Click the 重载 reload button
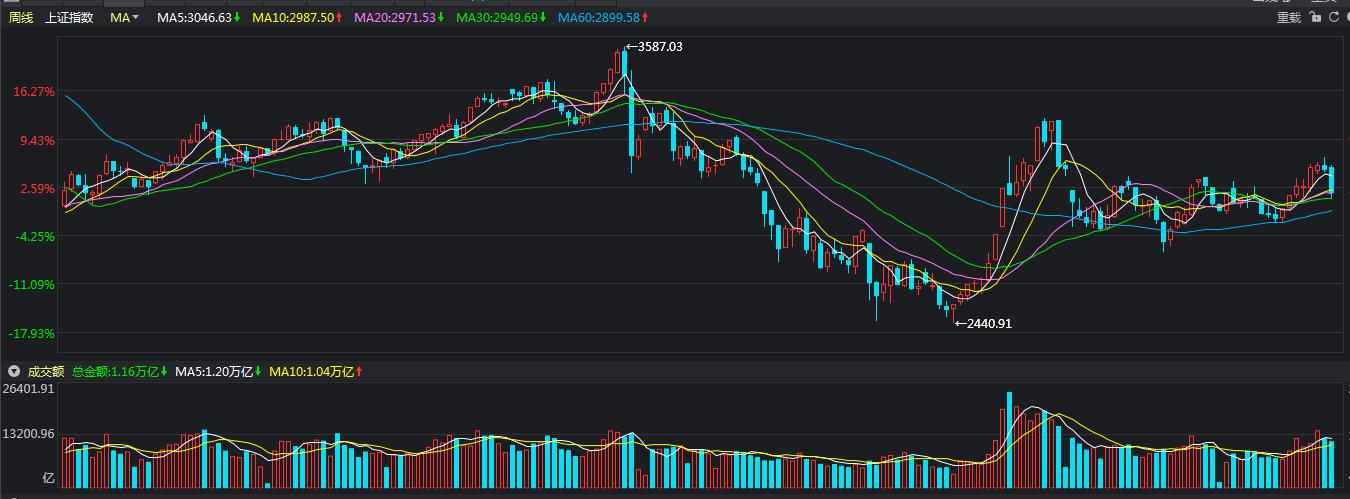The width and height of the screenshot is (1350, 499). (x=1289, y=18)
